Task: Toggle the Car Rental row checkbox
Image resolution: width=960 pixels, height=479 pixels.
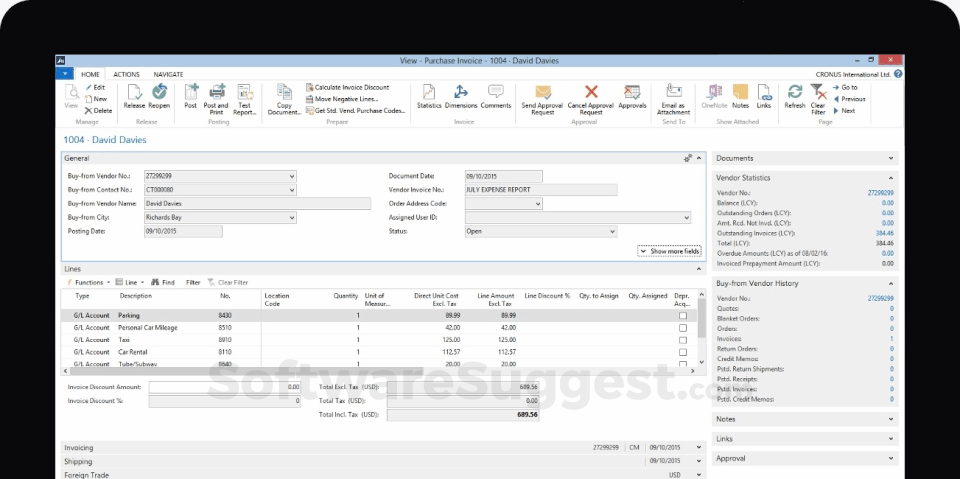Action: (683, 352)
